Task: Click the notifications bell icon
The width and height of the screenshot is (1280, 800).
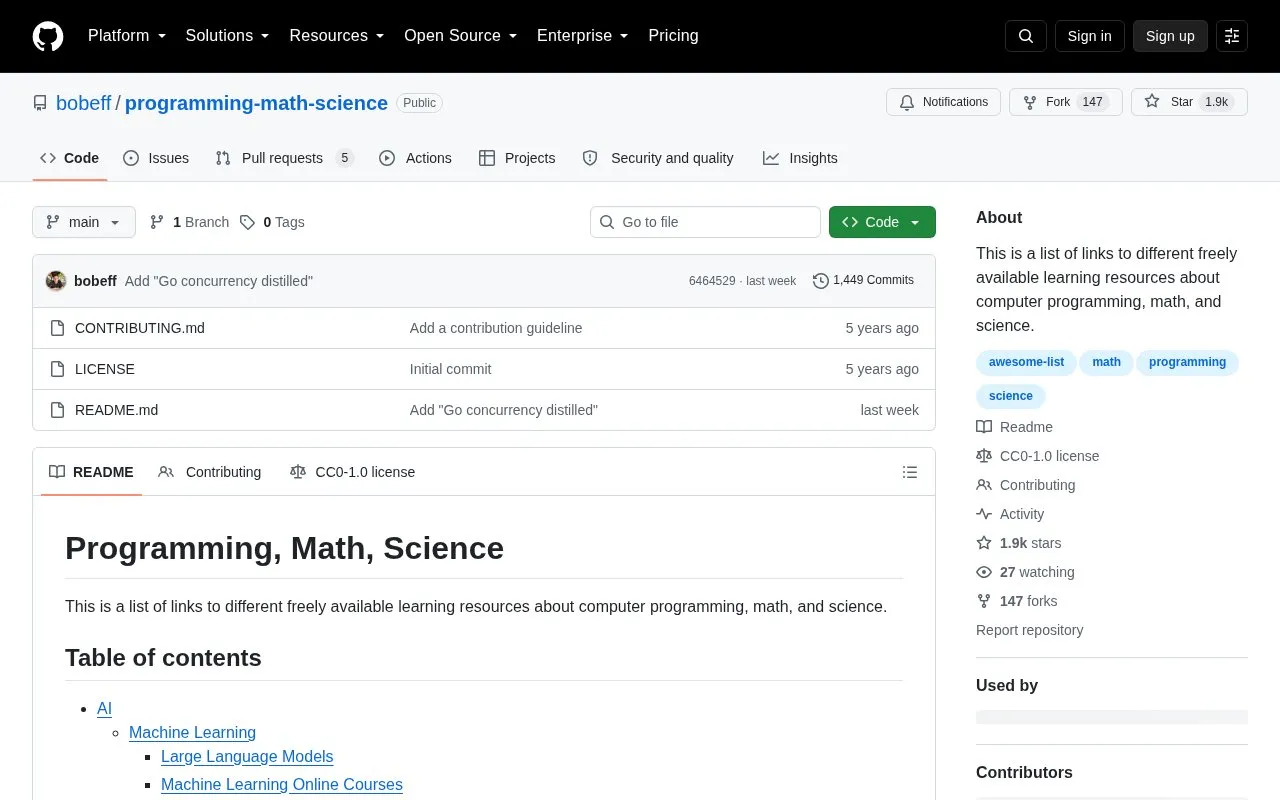Action: click(907, 102)
